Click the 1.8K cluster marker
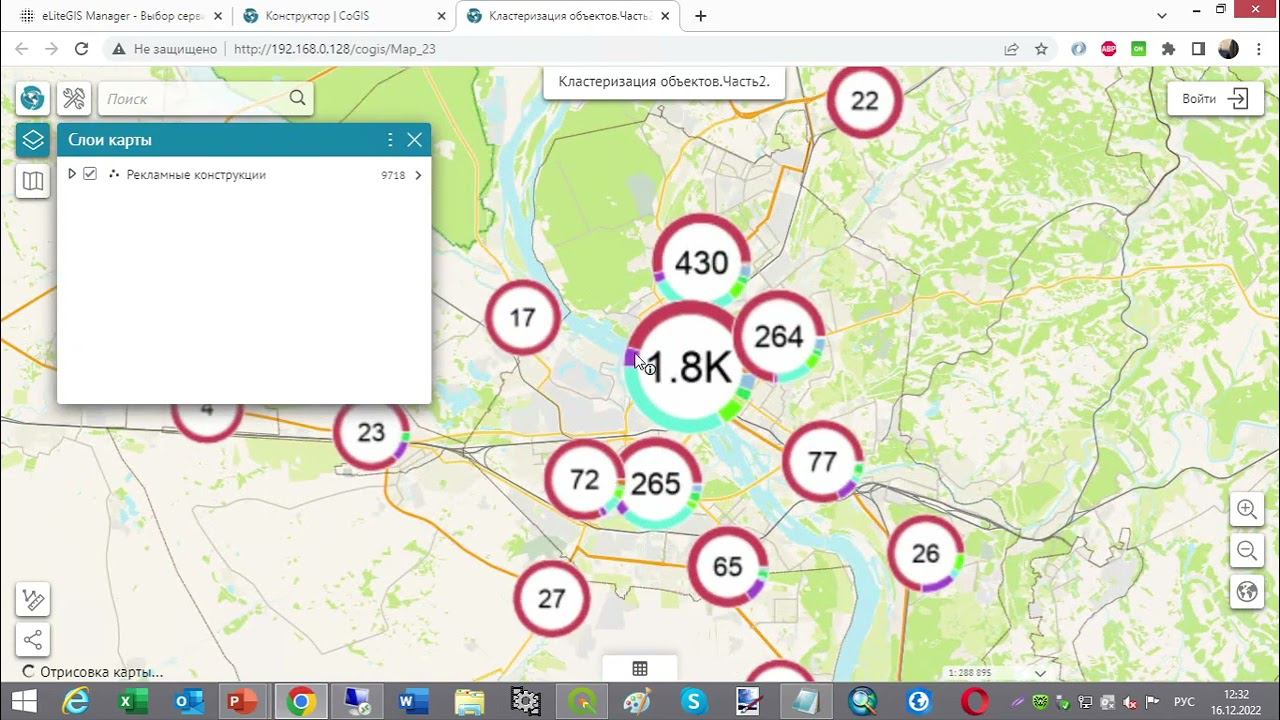Viewport: 1280px width, 720px height. click(689, 367)
